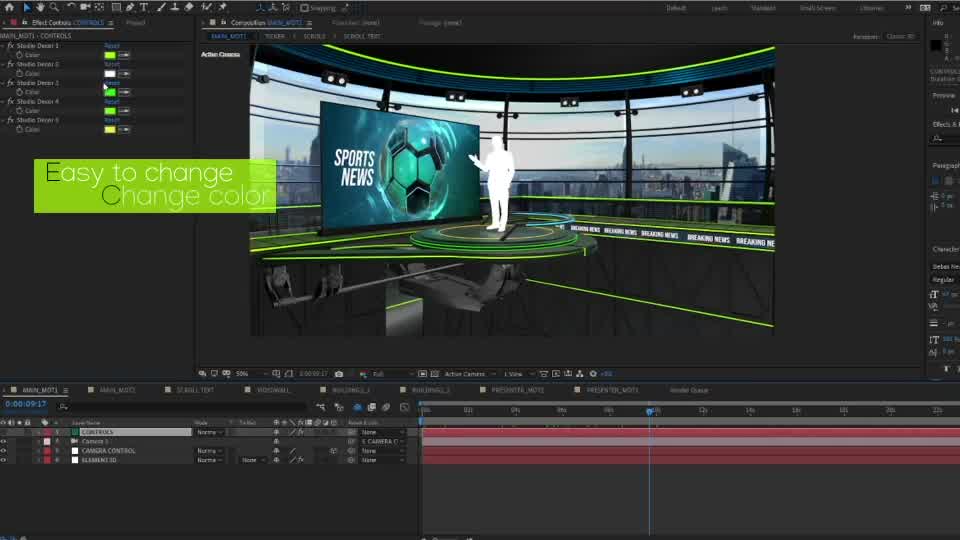Open the workspace overflow chevron

click(x=908, y=8)
